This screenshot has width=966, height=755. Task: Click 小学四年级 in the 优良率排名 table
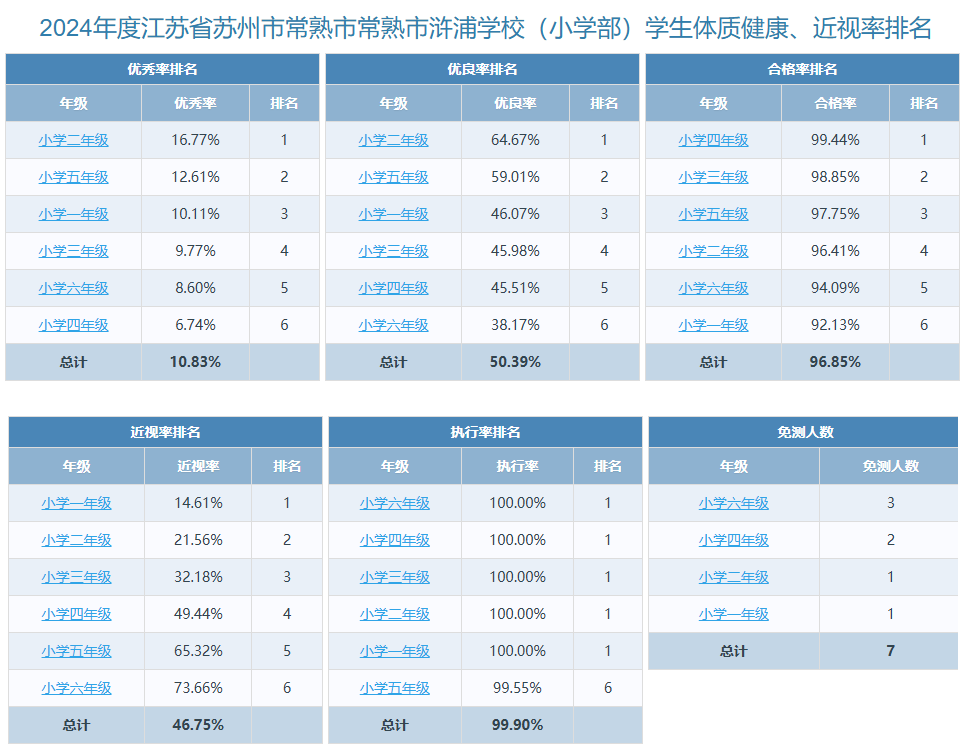(x=394, y=288)
